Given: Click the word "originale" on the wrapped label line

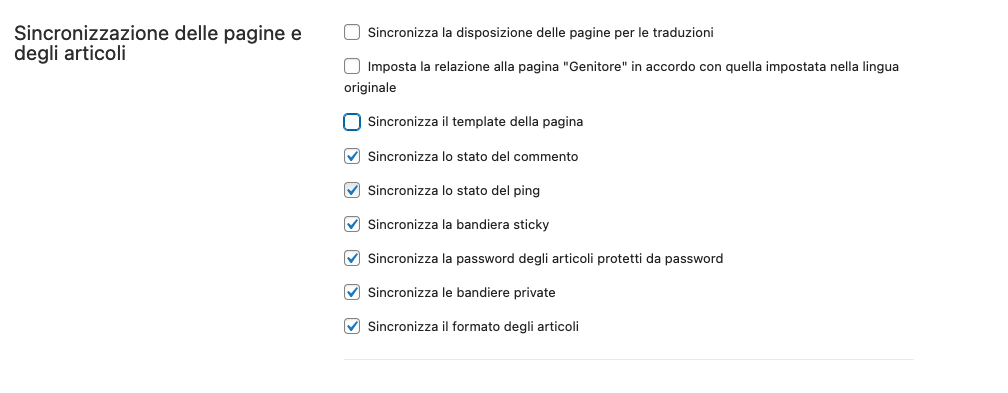Looking at the screenshot, I should (x=370, y=88).
